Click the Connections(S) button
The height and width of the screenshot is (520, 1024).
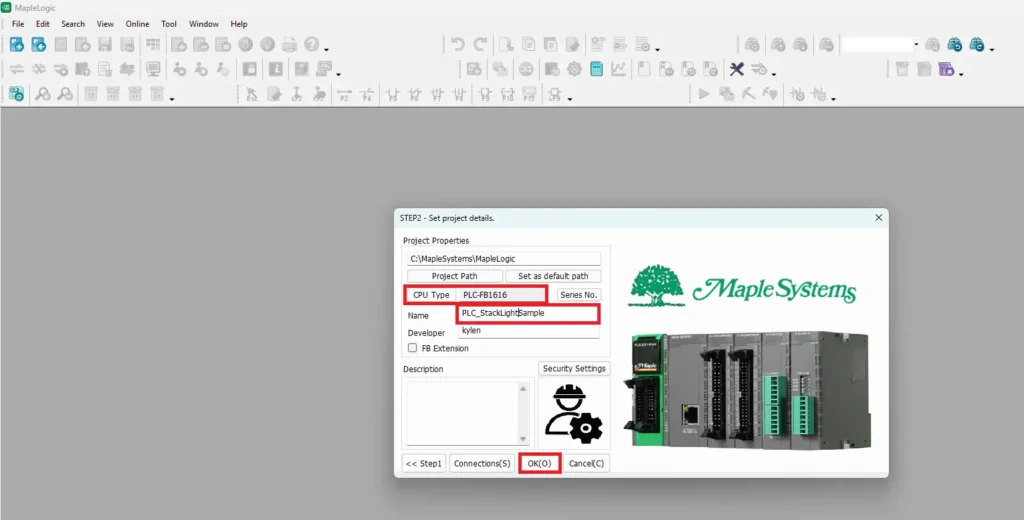[482, 463]
